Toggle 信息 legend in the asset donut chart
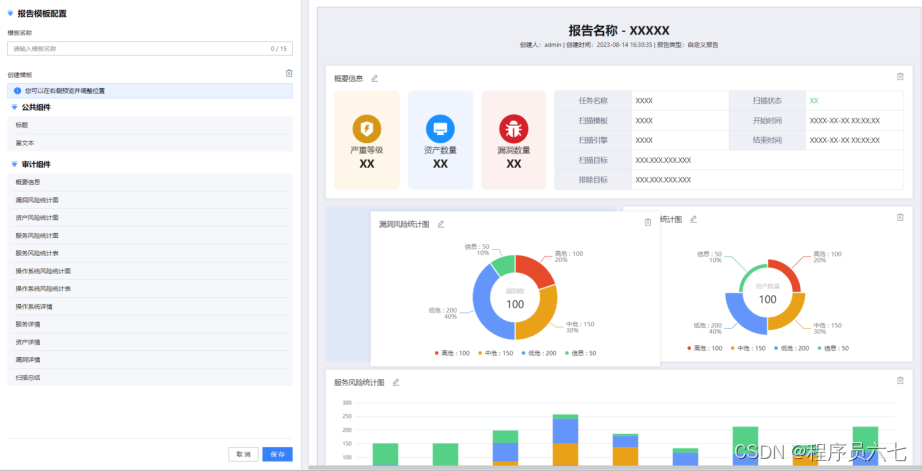This screenshot has width=922, height=471. tap(833, 348)
